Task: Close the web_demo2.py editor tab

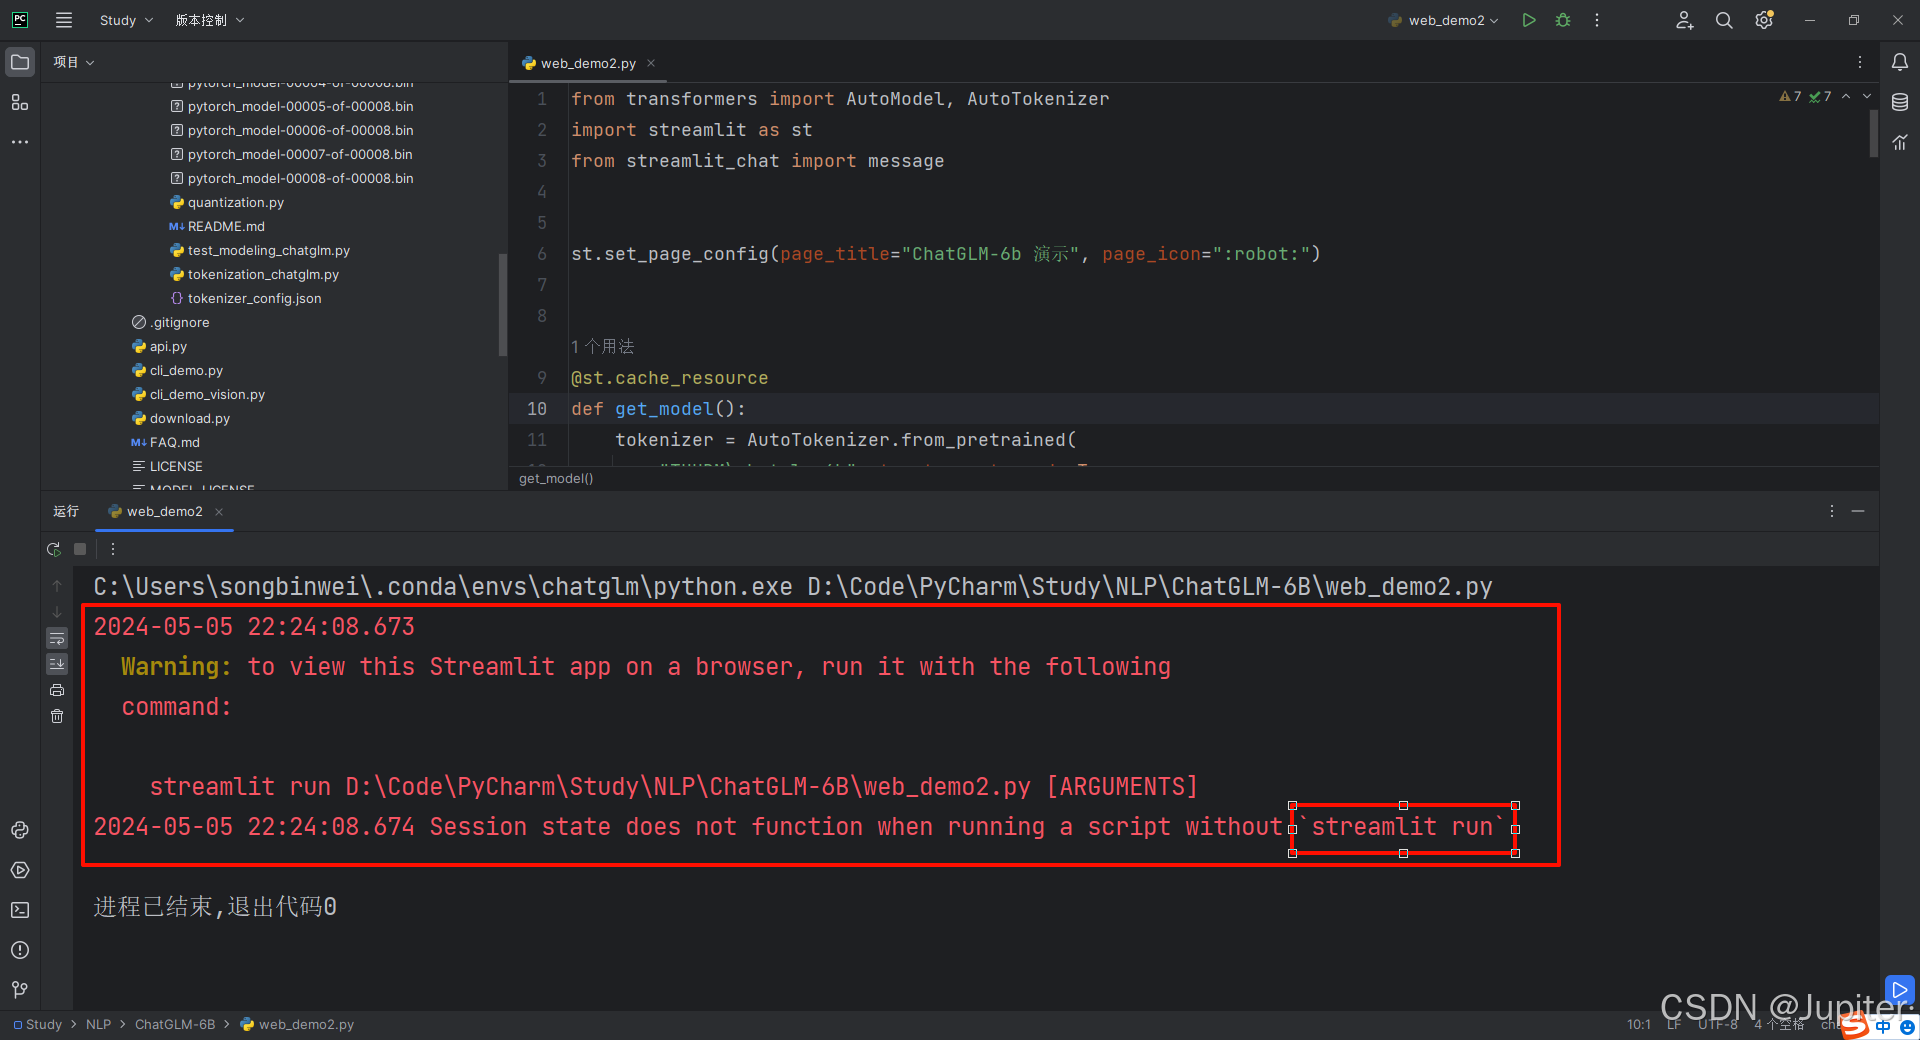Action: tap(651, 63)
